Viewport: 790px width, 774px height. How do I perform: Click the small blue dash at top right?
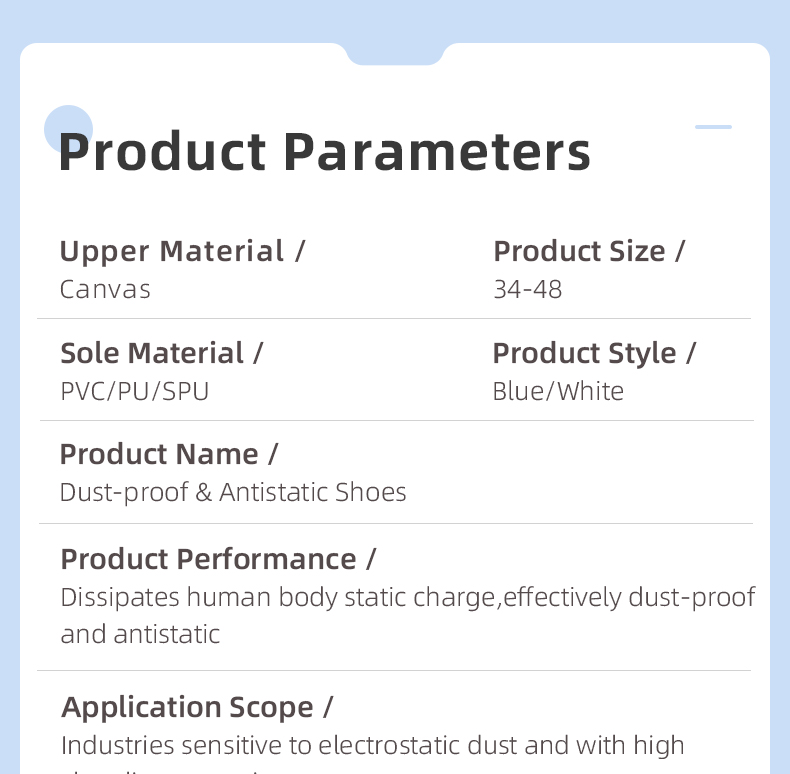[x=713, y=127]
